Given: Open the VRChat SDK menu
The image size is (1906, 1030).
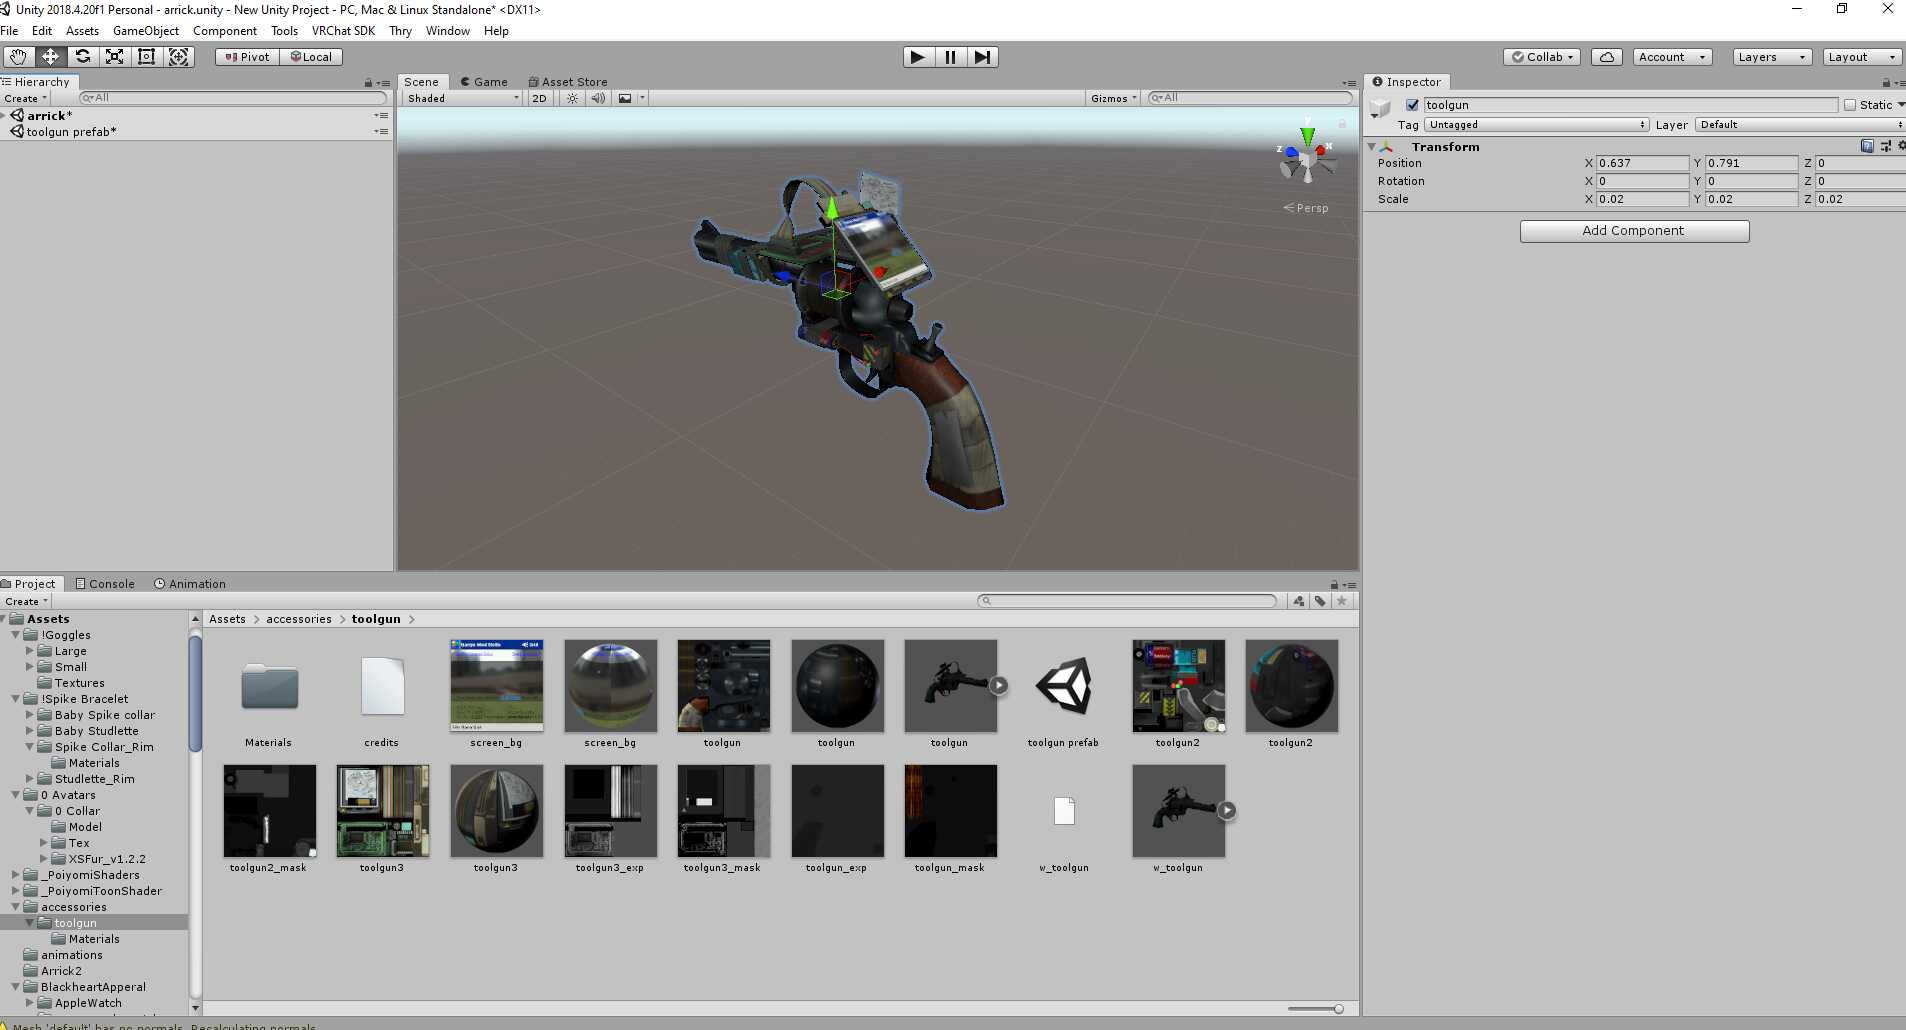Looking at the screenshot, I should (343, 31).
